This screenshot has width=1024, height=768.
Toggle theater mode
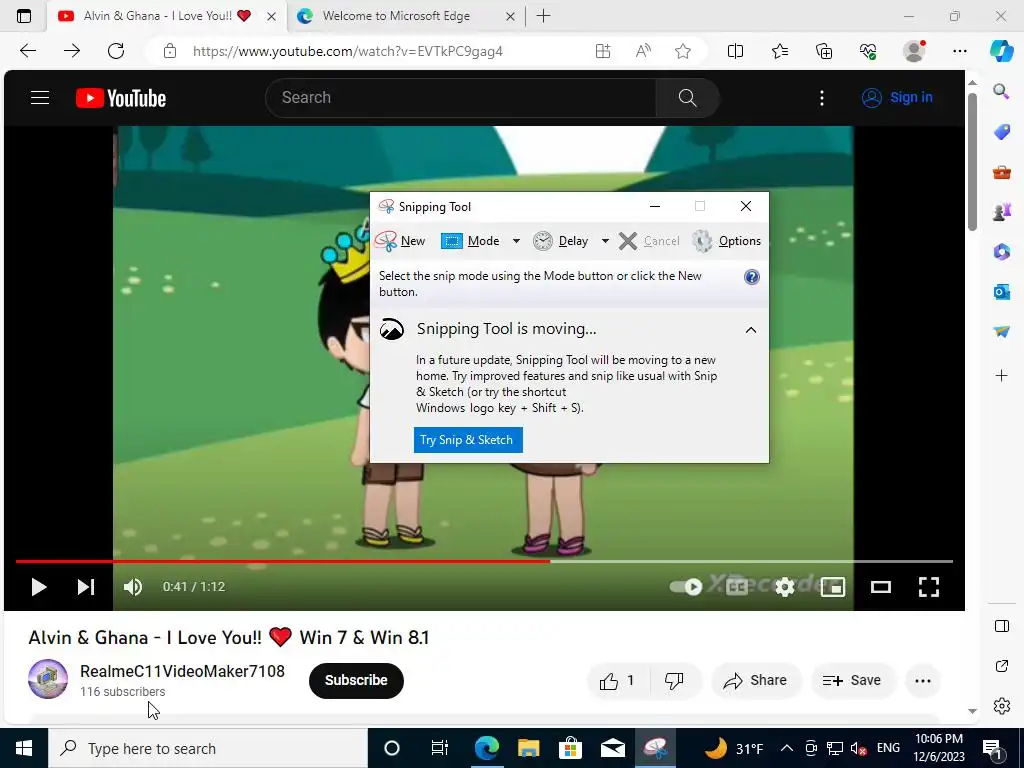coord(880,587)
